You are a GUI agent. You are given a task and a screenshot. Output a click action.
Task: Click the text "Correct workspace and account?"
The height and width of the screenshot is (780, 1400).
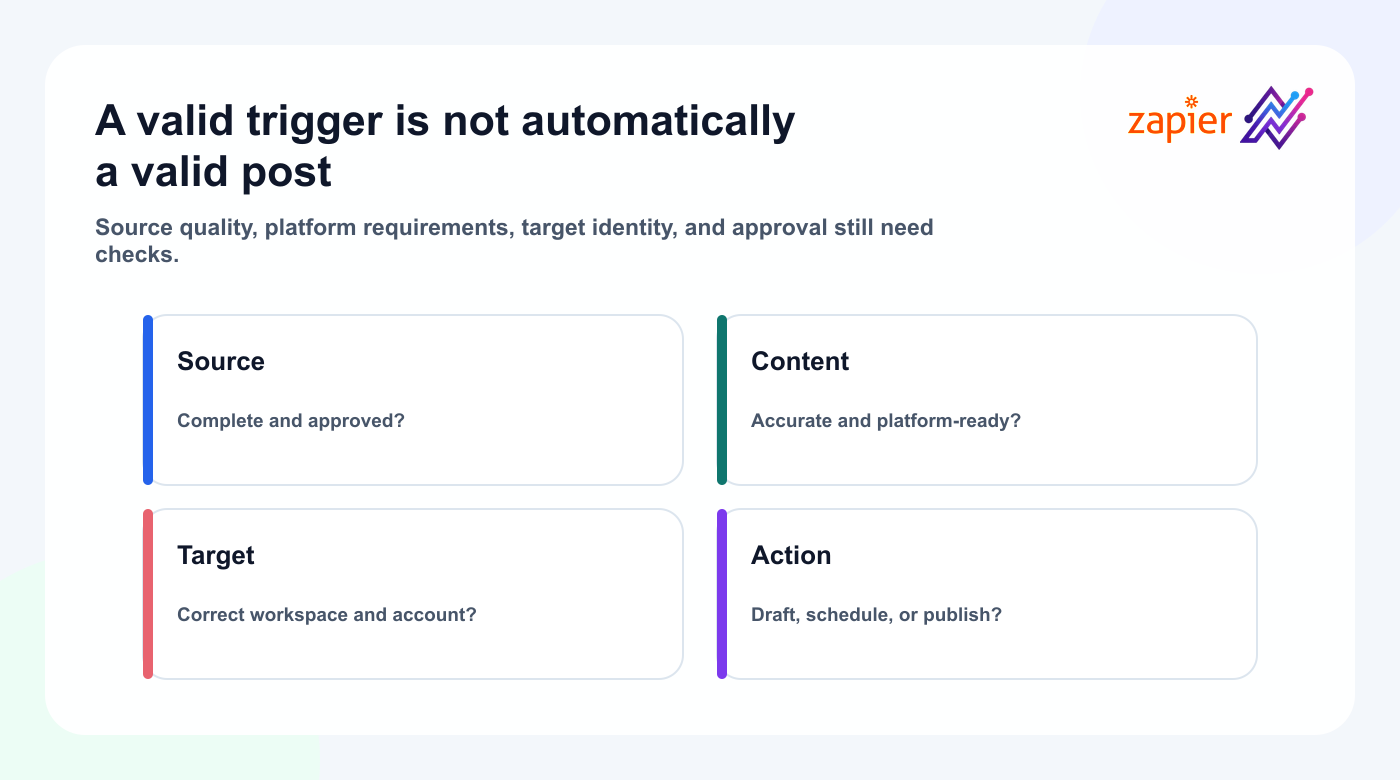[327, 614]
